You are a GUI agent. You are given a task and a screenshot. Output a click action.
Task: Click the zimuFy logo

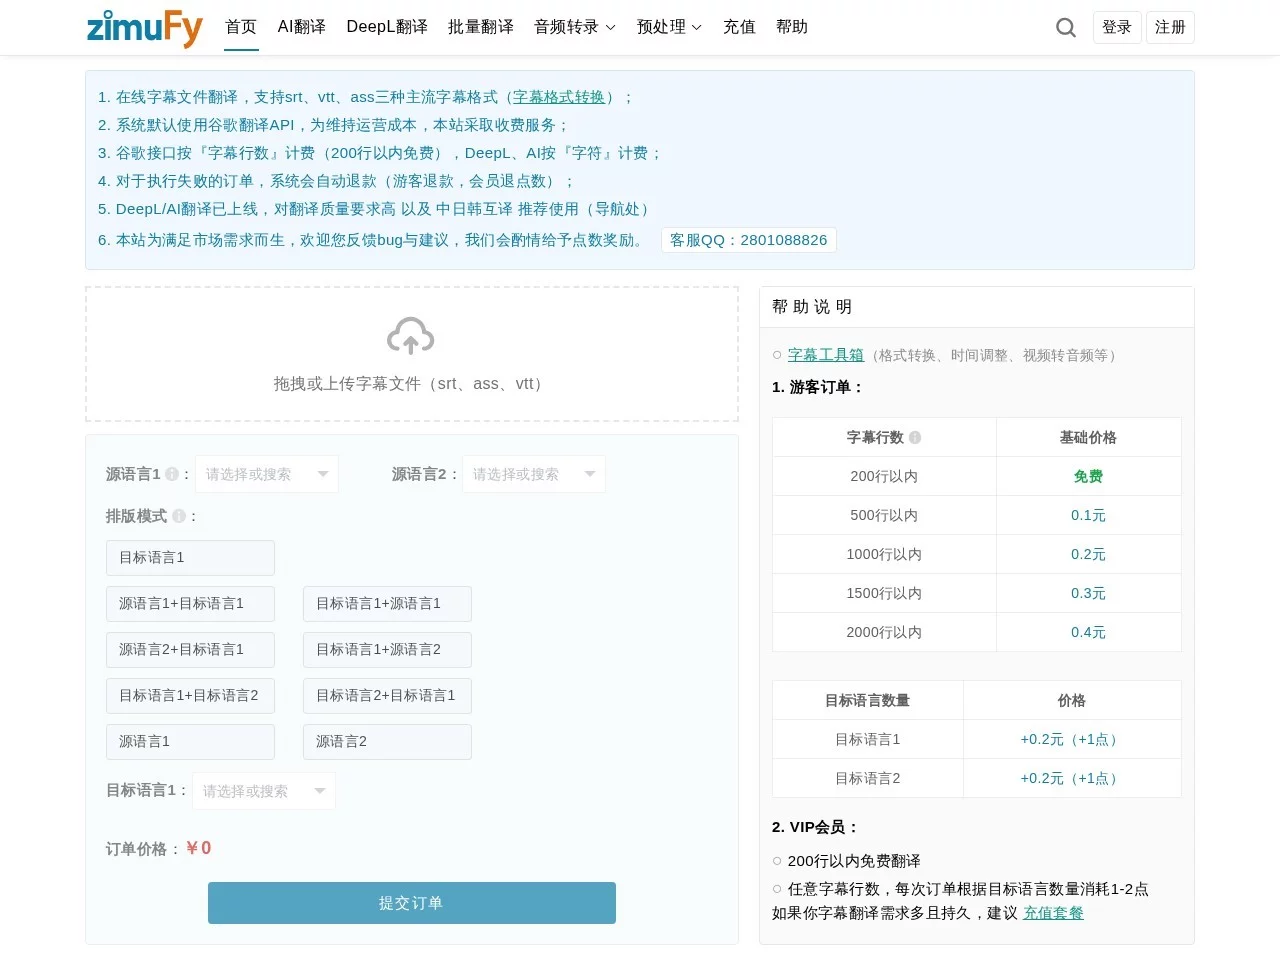pos(145,27)
